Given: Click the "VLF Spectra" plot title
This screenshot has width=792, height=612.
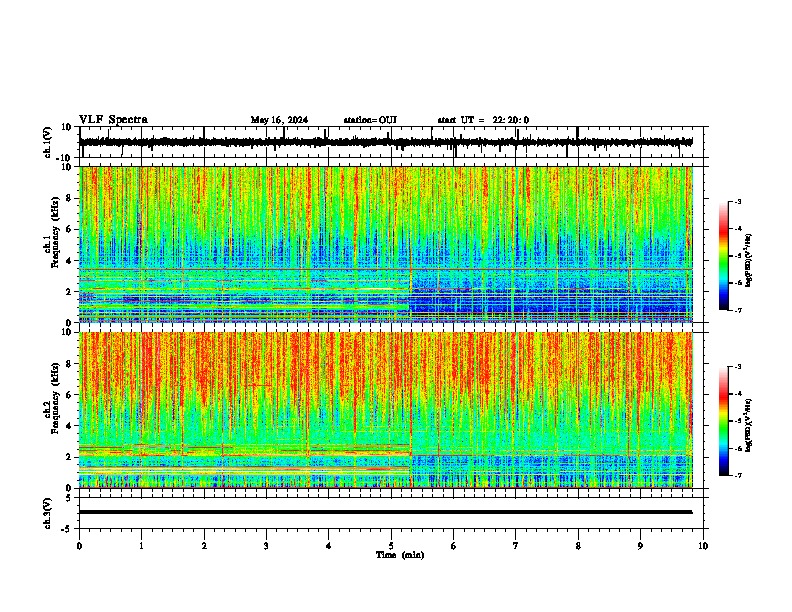Looking at the screenshot, I should tap(113, 120).
